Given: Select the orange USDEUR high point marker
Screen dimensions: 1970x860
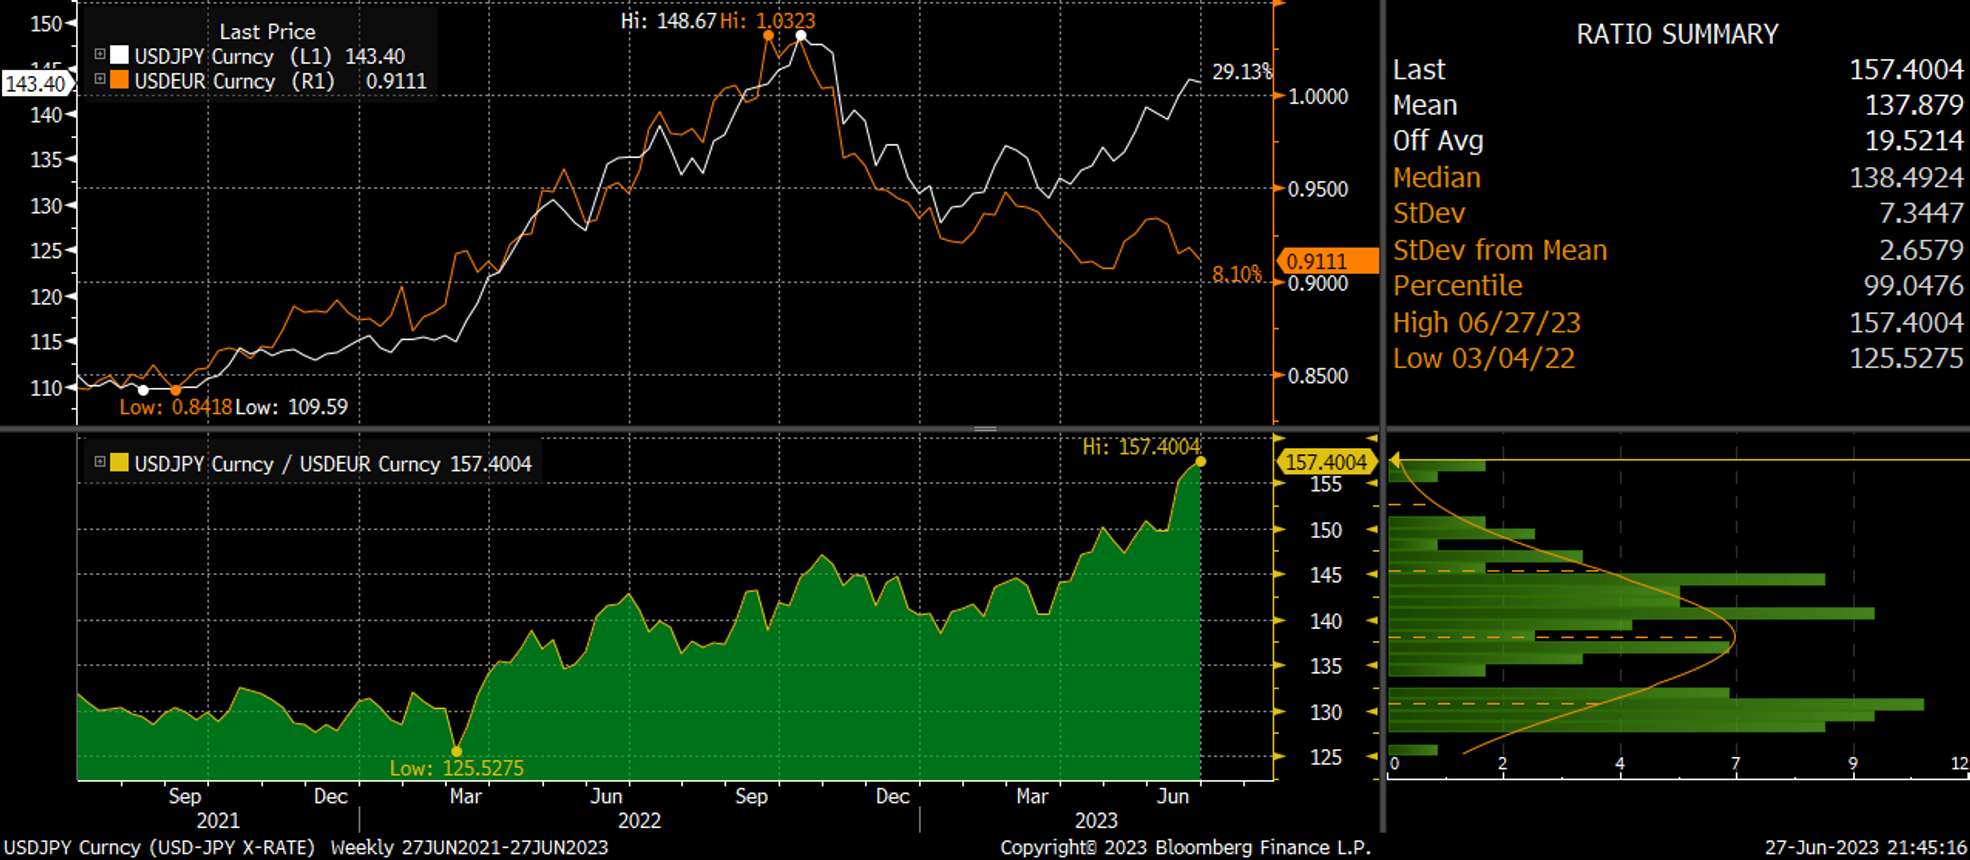Looking at the screenshot, I should pyautogui.click(x=768, y=35).
